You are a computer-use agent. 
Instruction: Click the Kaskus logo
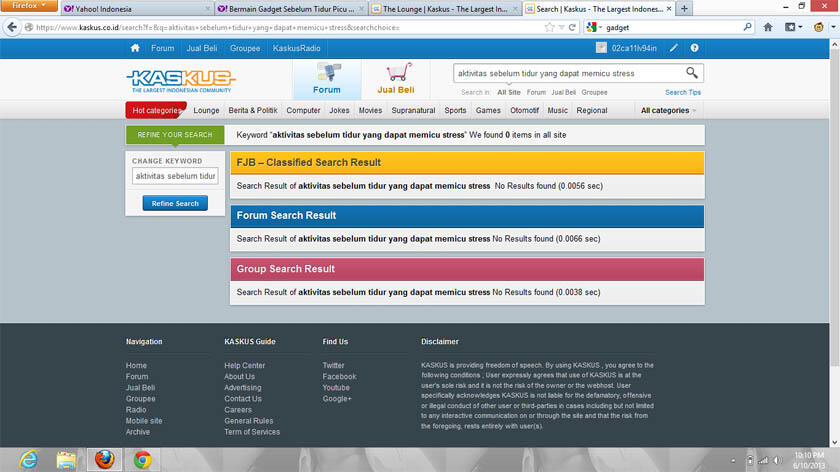(181, 81)
